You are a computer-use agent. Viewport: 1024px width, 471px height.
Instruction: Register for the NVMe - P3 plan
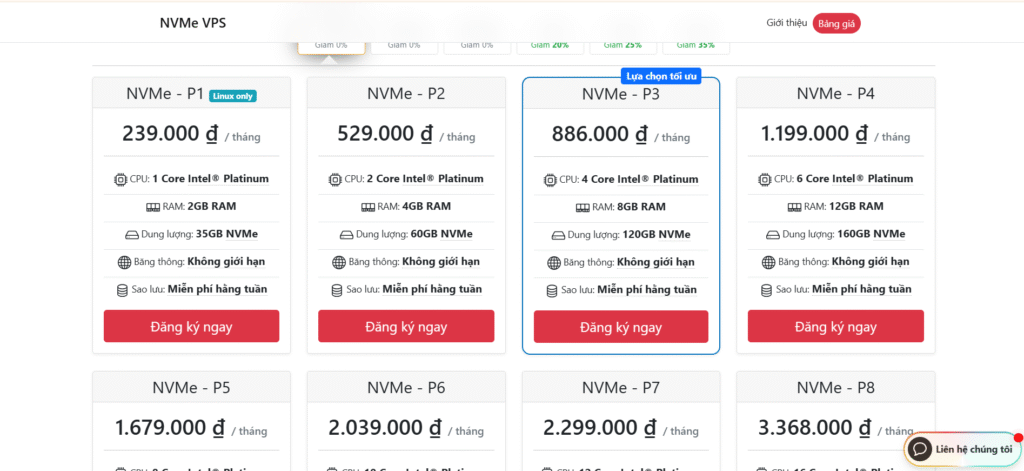(620, 327)
